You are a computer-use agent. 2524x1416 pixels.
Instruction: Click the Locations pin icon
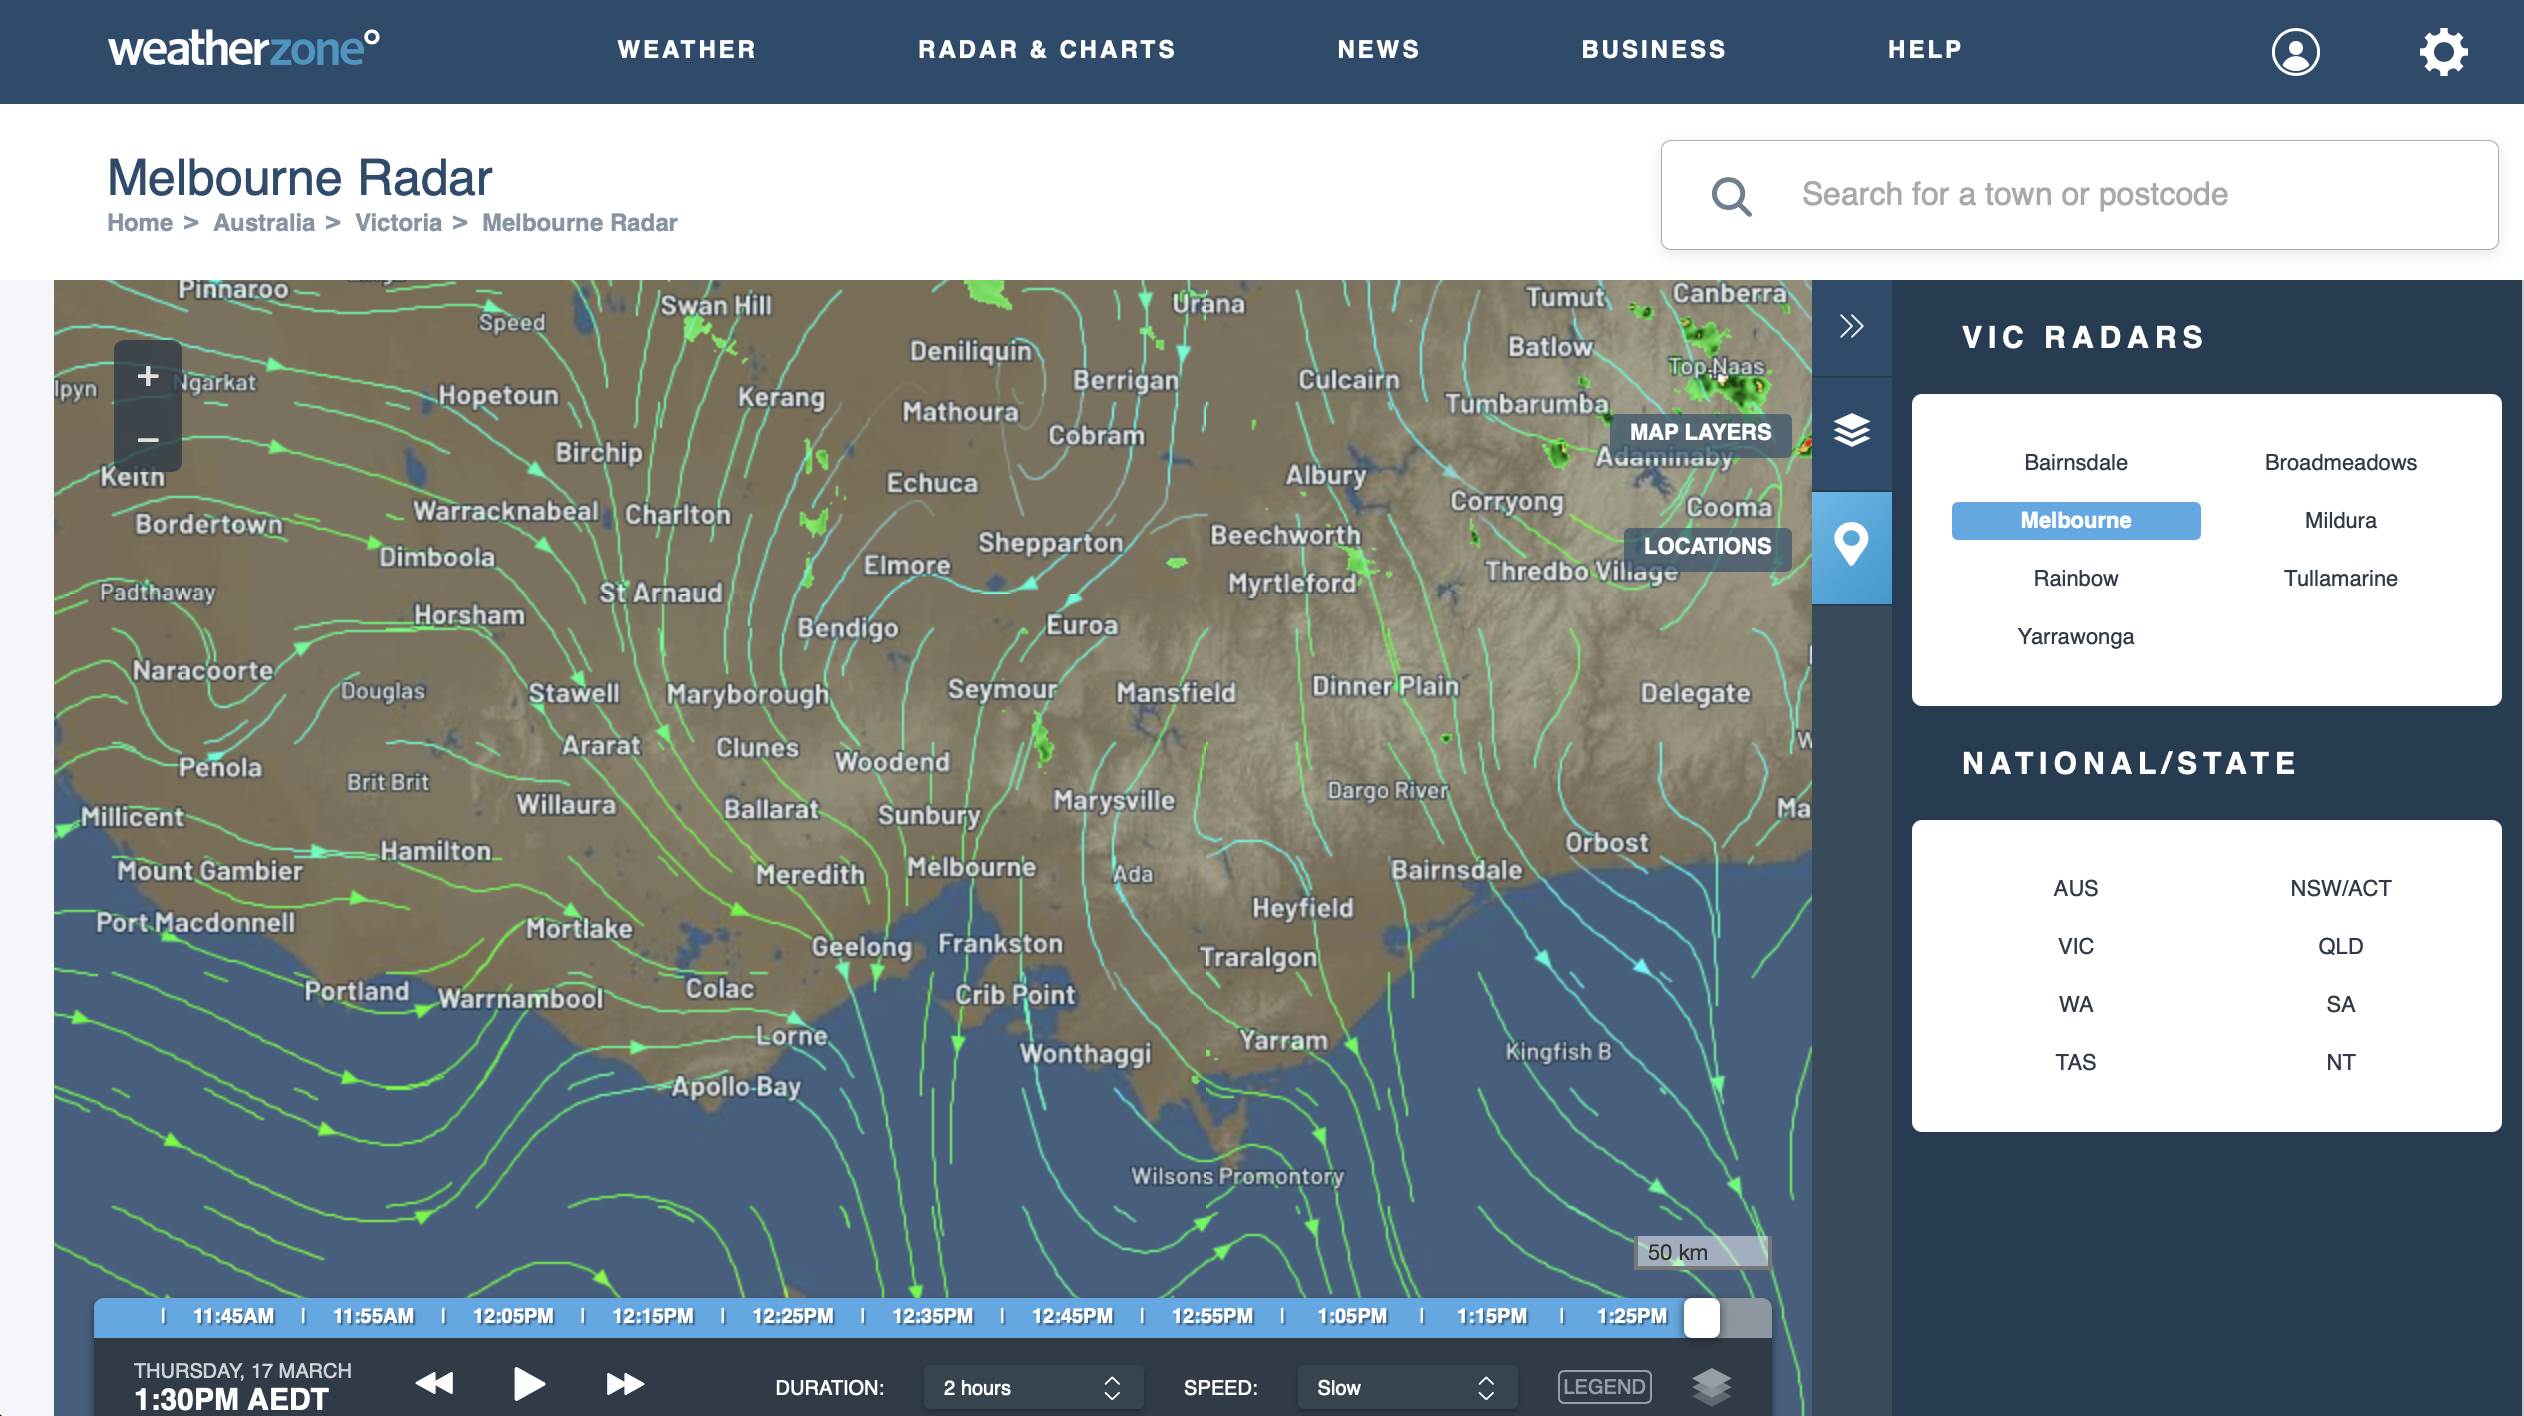pos(1851,545)
